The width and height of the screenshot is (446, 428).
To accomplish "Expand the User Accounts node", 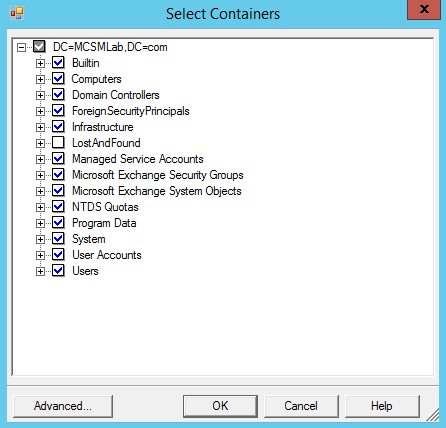I will 40,255.
